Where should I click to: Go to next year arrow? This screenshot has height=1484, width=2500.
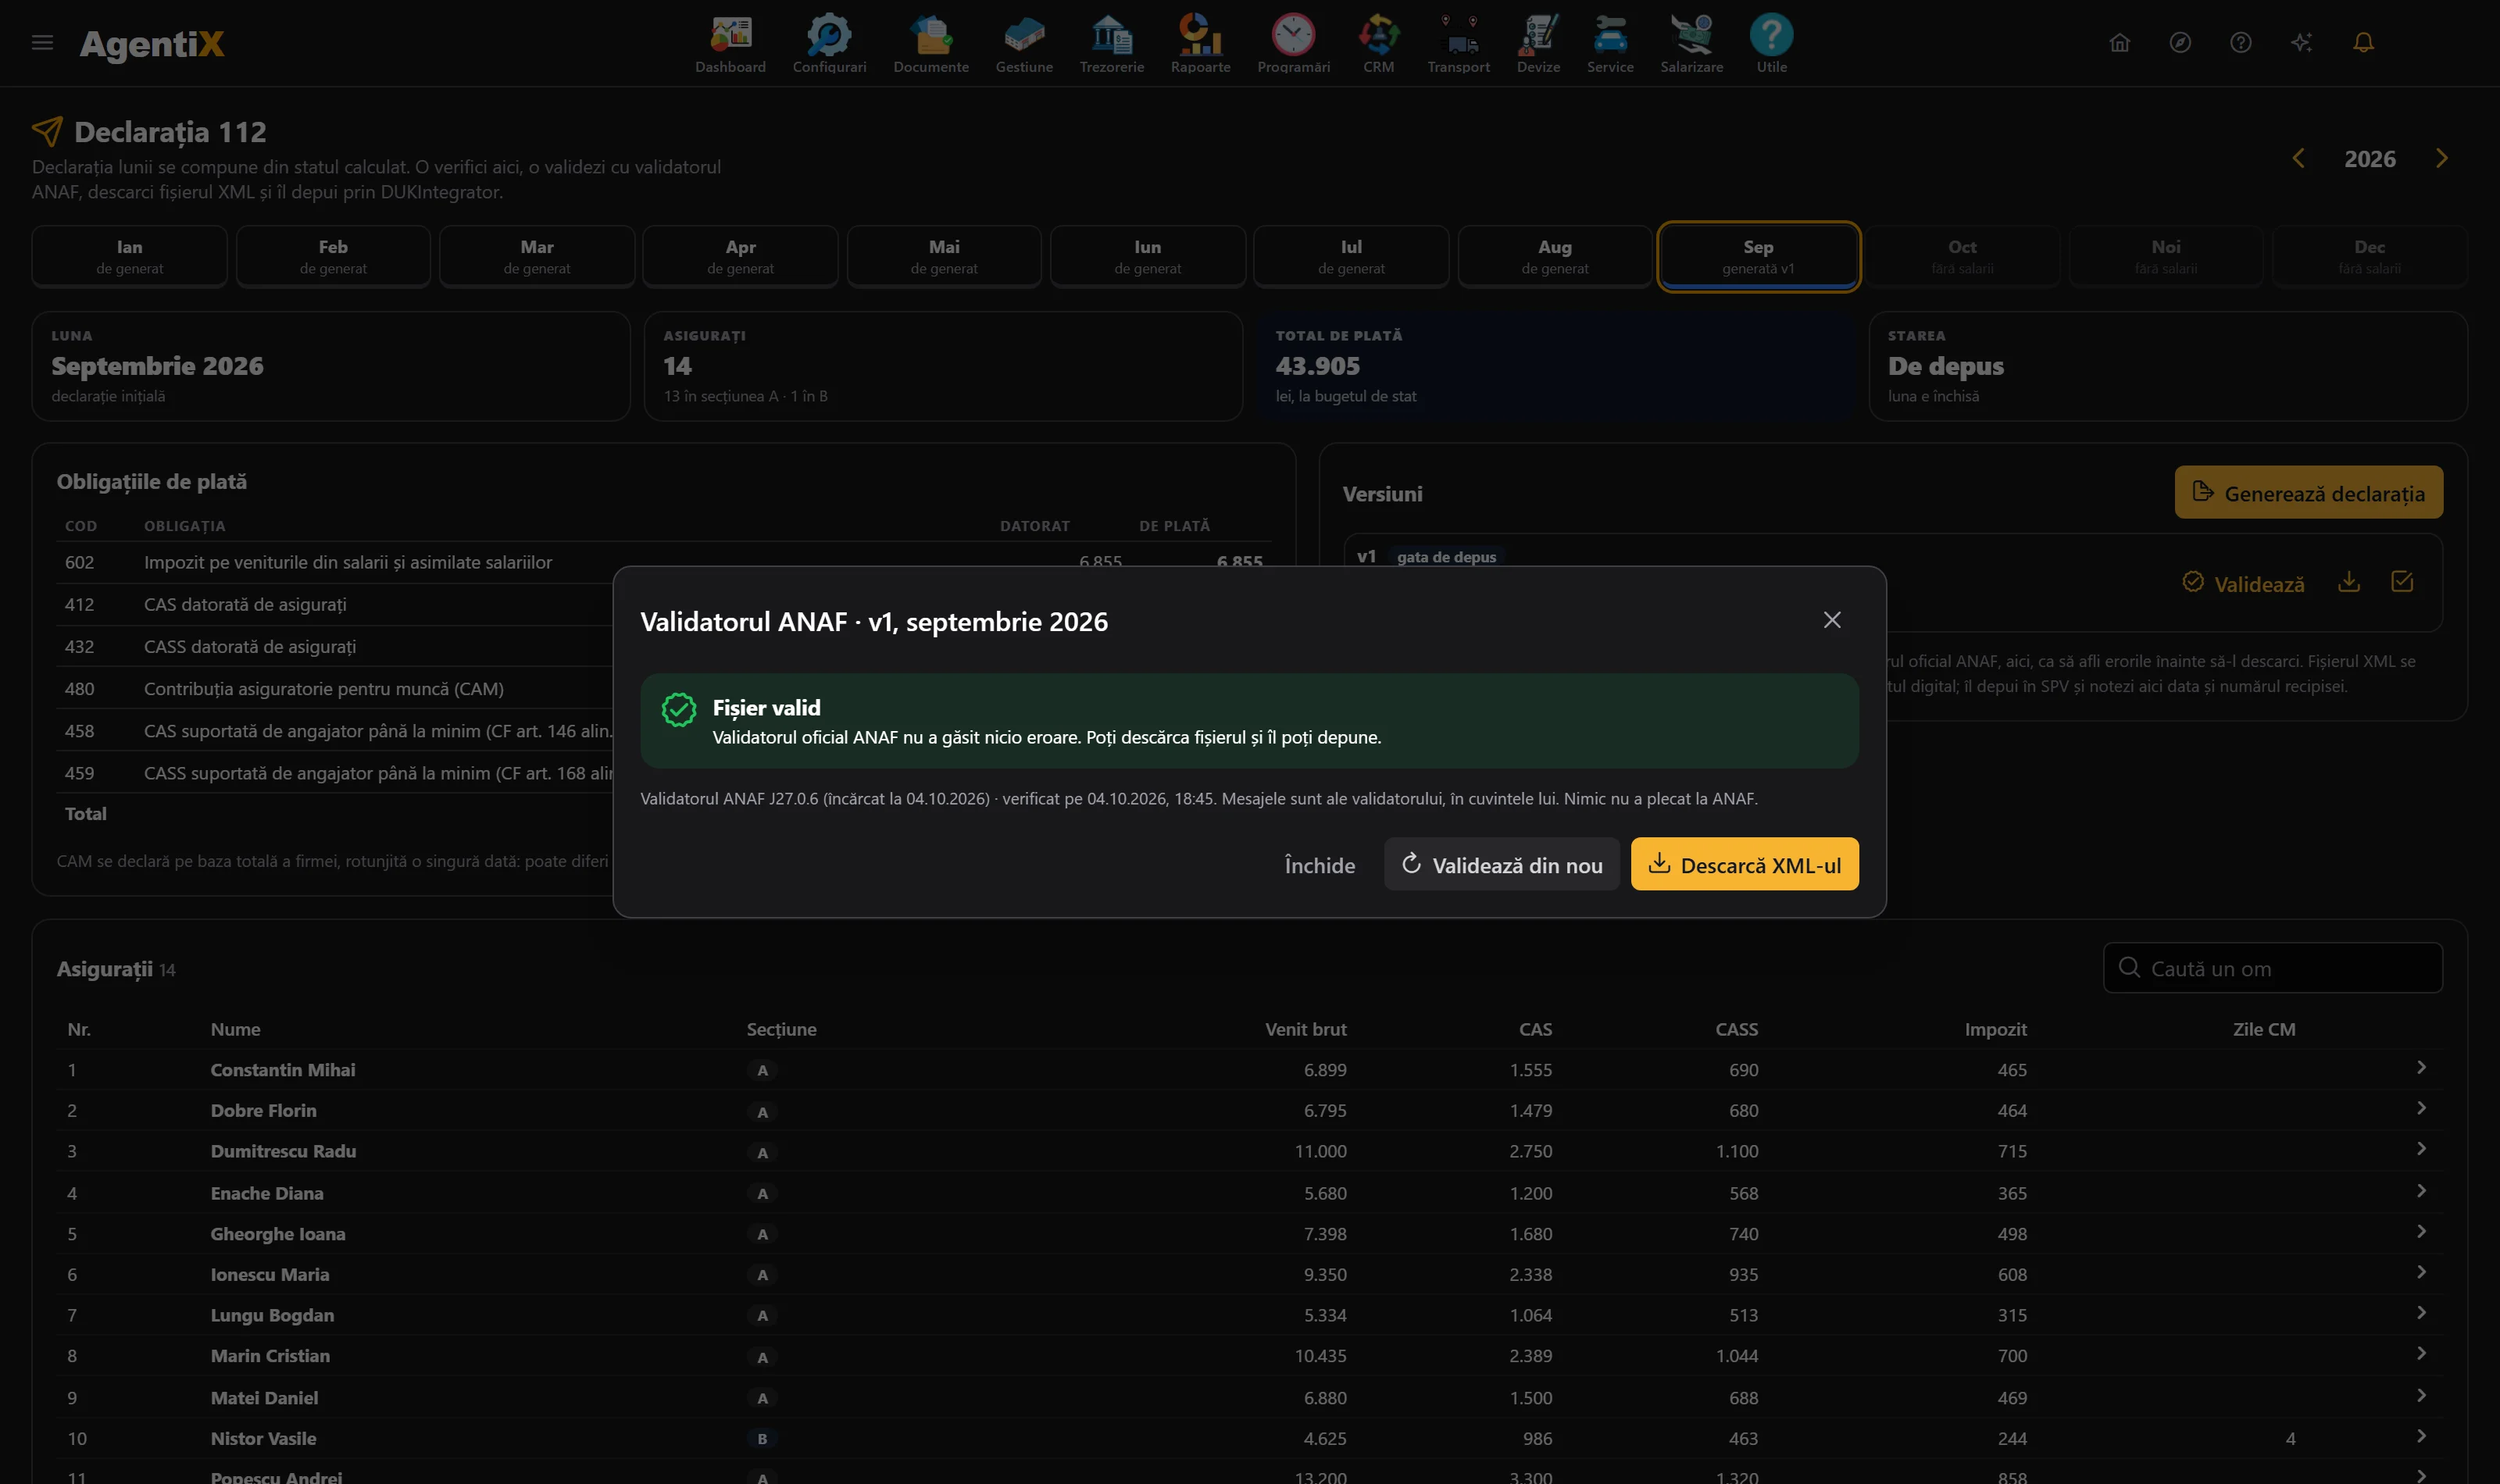pos(2442,158)
